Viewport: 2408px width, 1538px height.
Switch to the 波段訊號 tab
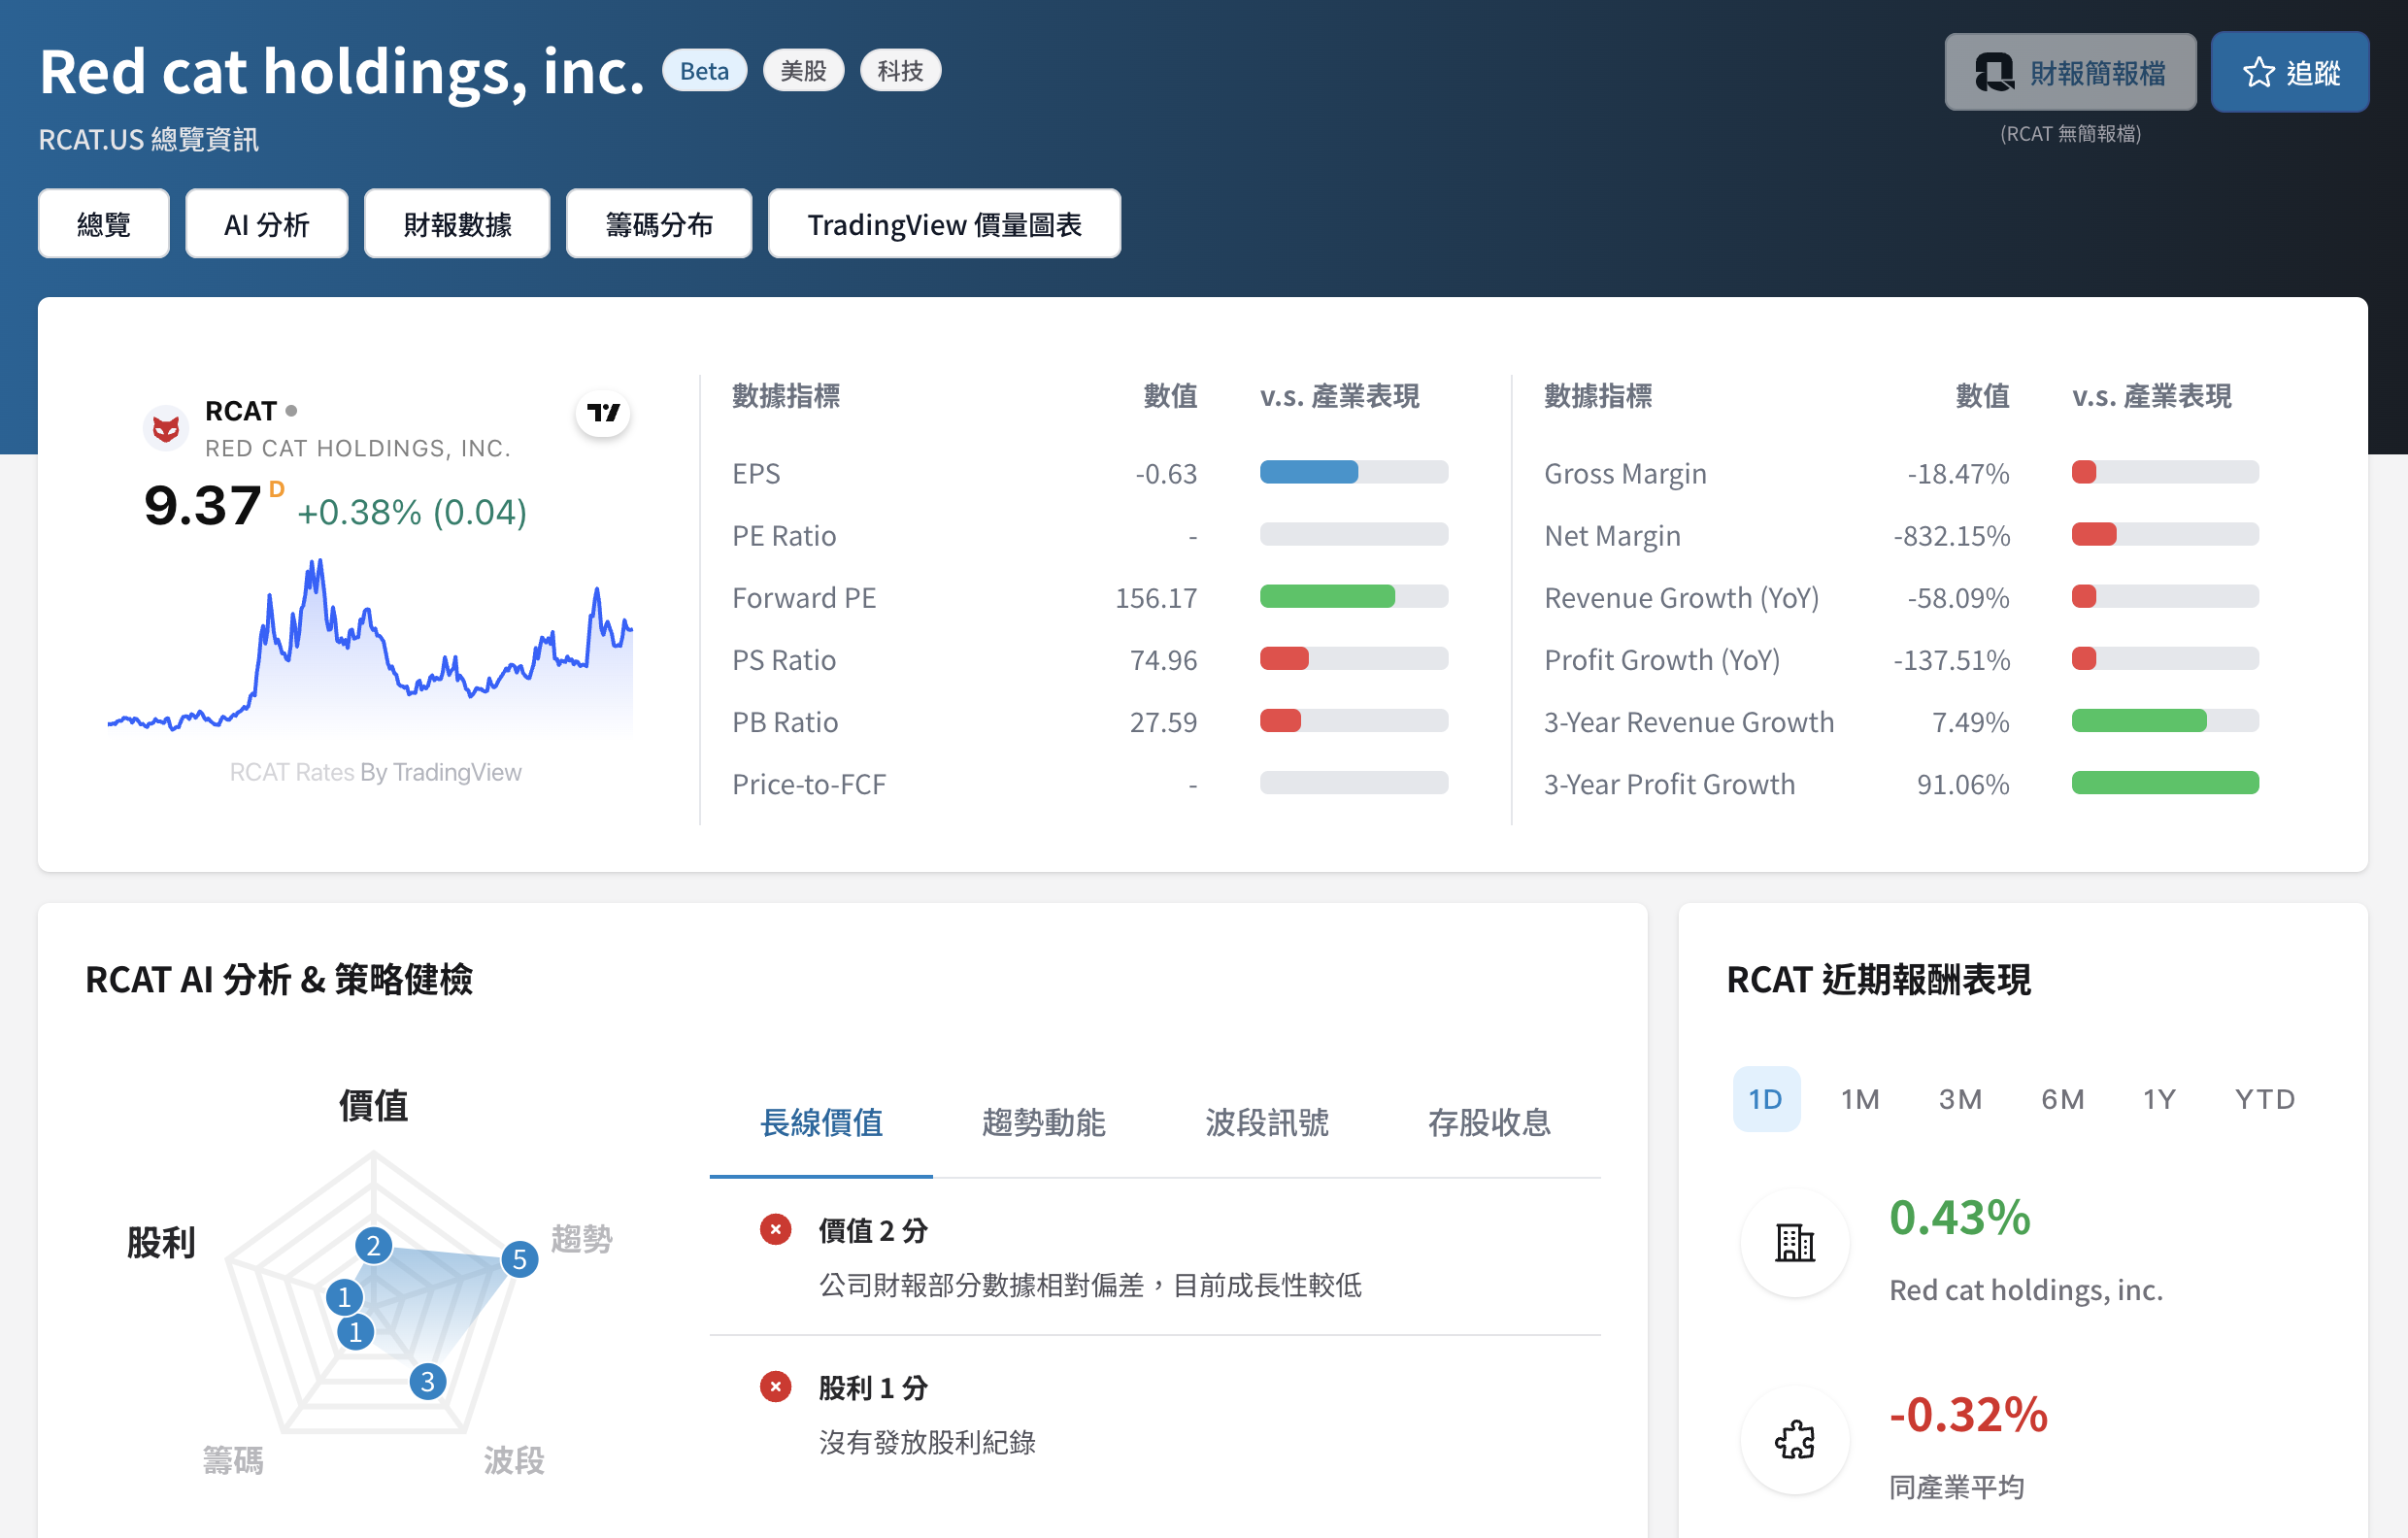1266,1123
